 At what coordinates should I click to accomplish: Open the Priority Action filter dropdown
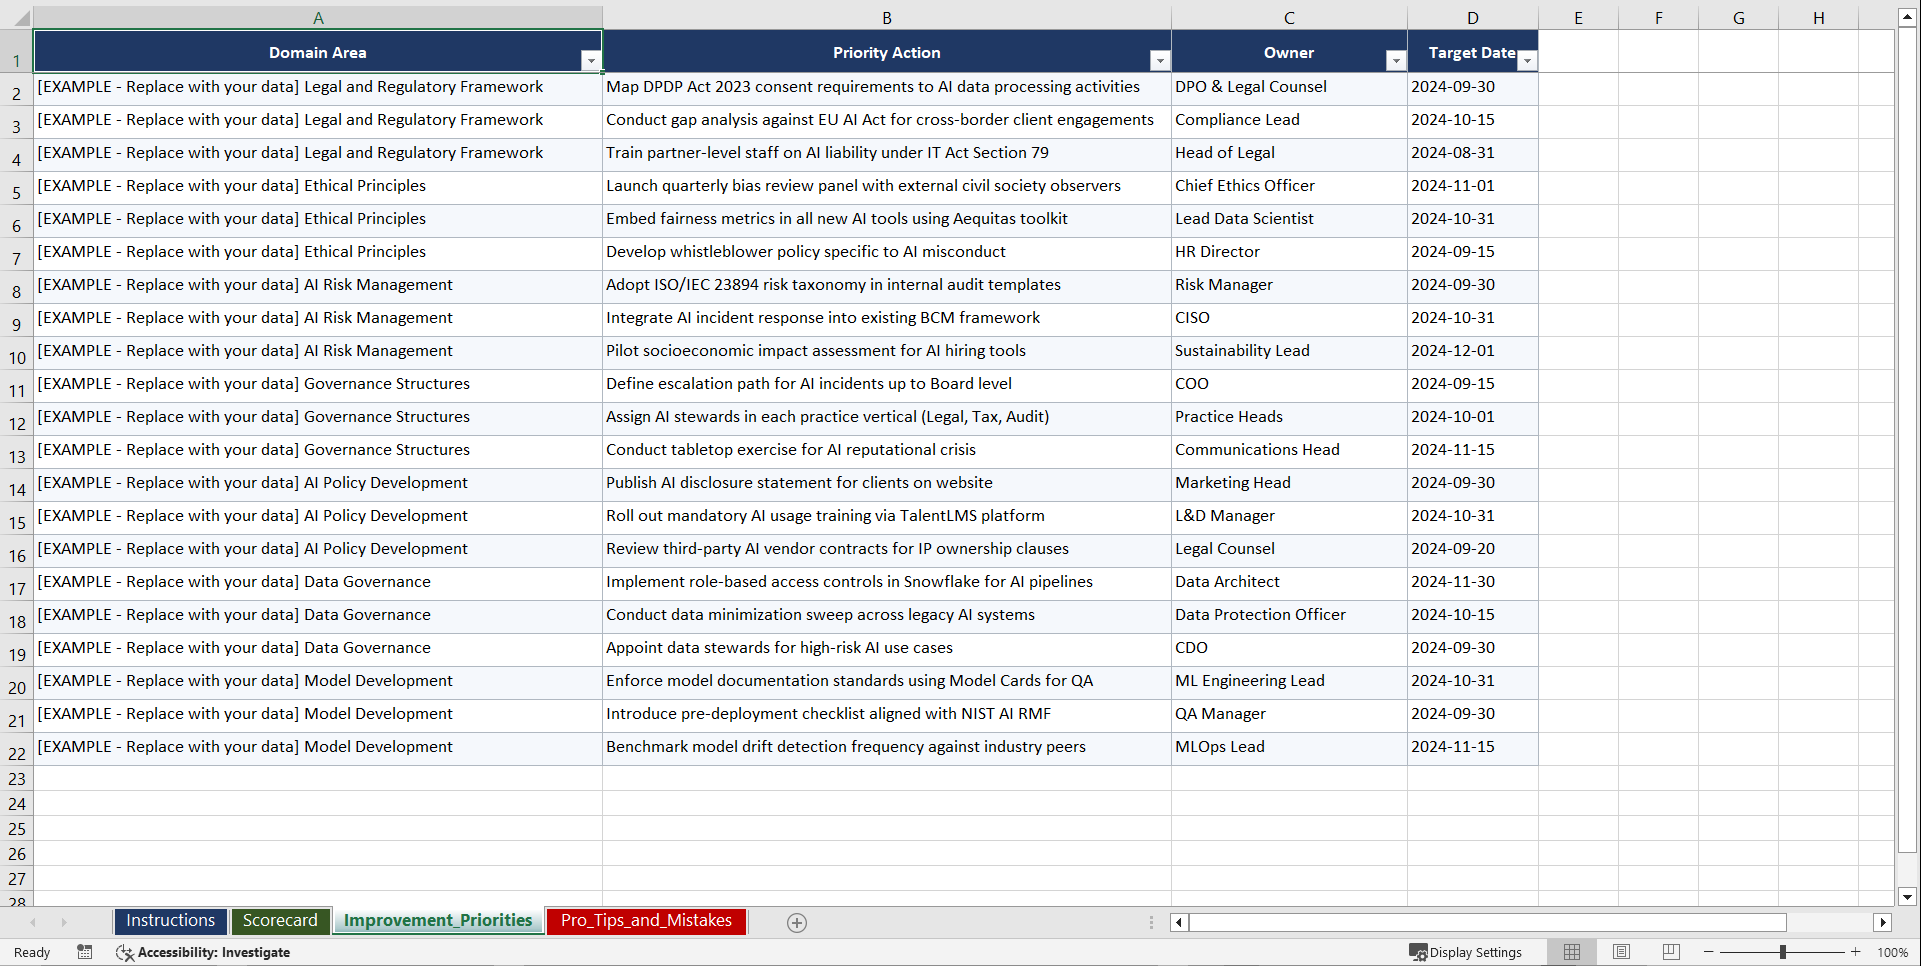[x=1159, y=60]
